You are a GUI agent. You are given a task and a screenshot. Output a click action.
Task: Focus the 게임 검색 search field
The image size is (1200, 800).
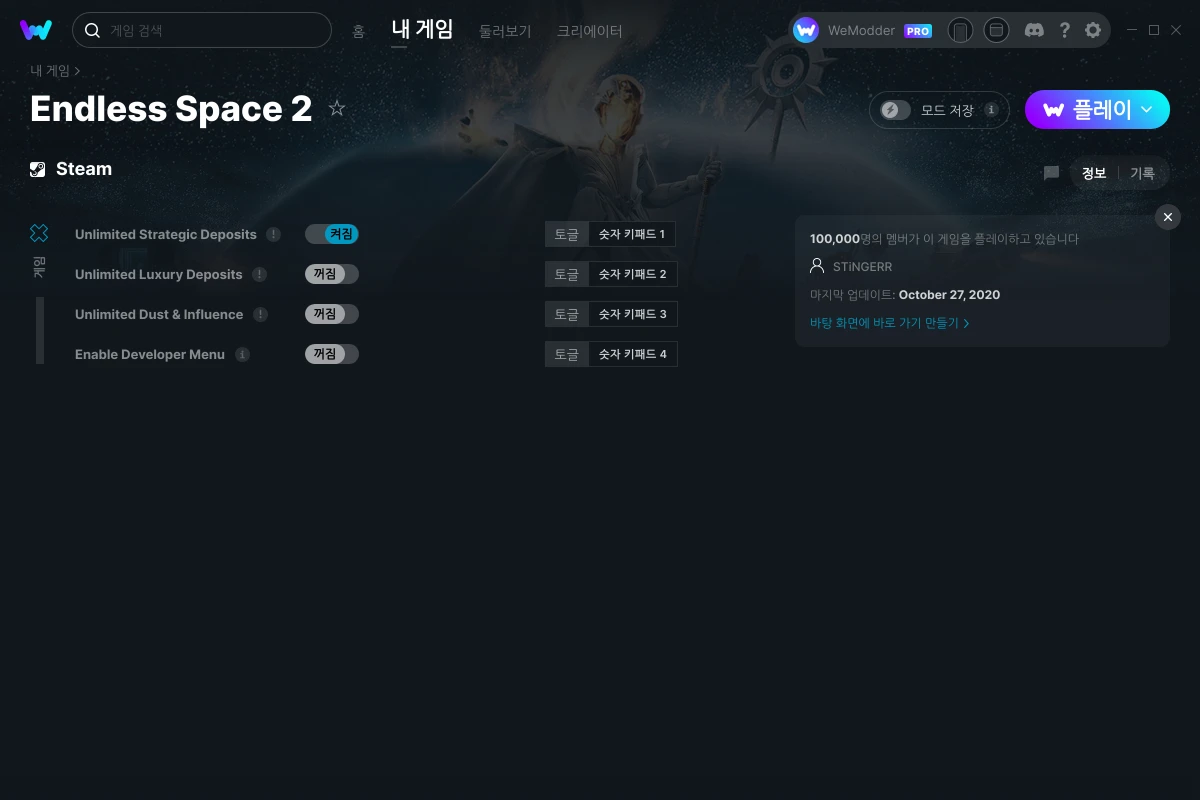[202, 30]
